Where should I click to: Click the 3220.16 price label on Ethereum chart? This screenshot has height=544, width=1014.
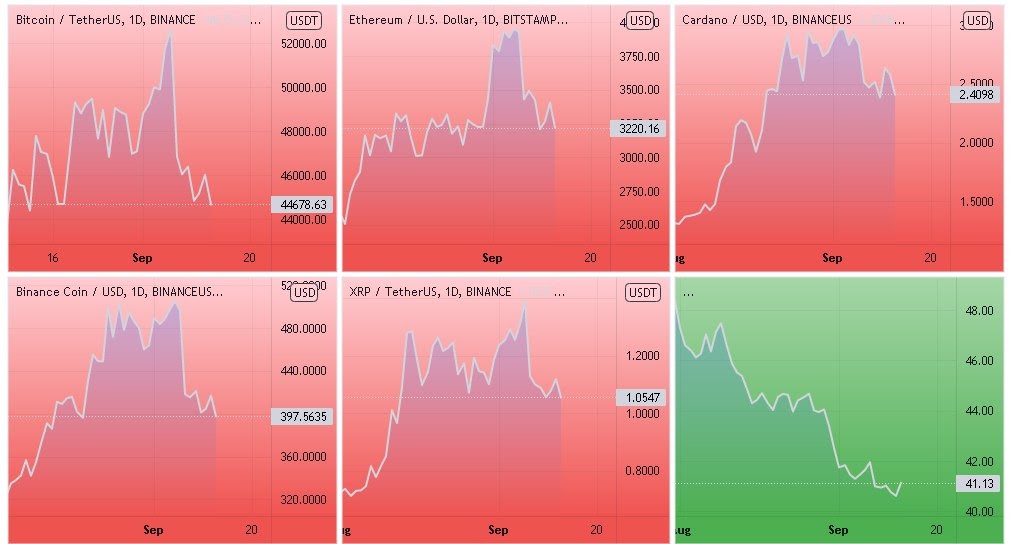click(x=638, y=128)
